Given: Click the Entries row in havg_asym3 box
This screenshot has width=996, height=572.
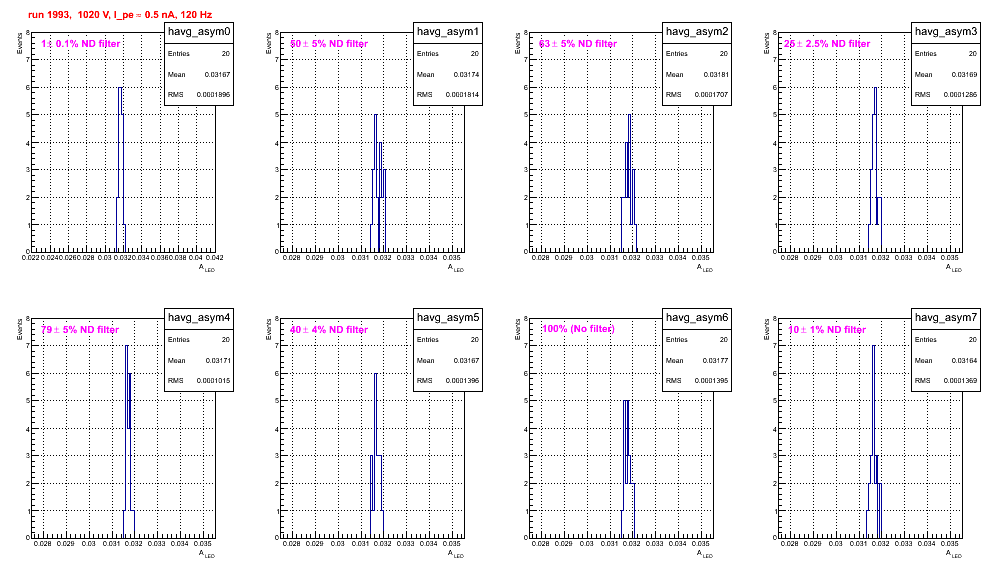Looking at the screenshot, I should click(x=946, y=54).
